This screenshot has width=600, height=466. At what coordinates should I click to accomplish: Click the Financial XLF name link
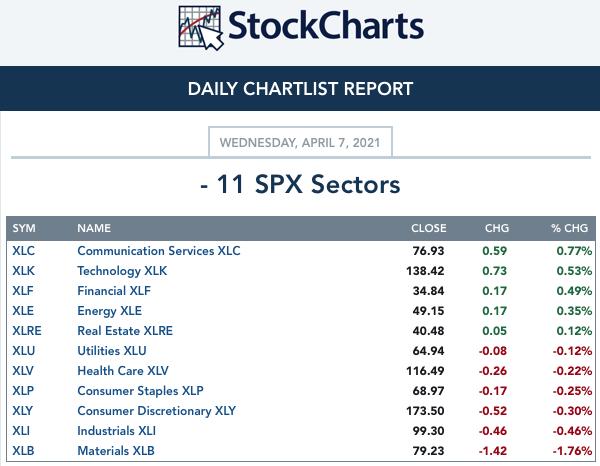click(x=114, y=290)
